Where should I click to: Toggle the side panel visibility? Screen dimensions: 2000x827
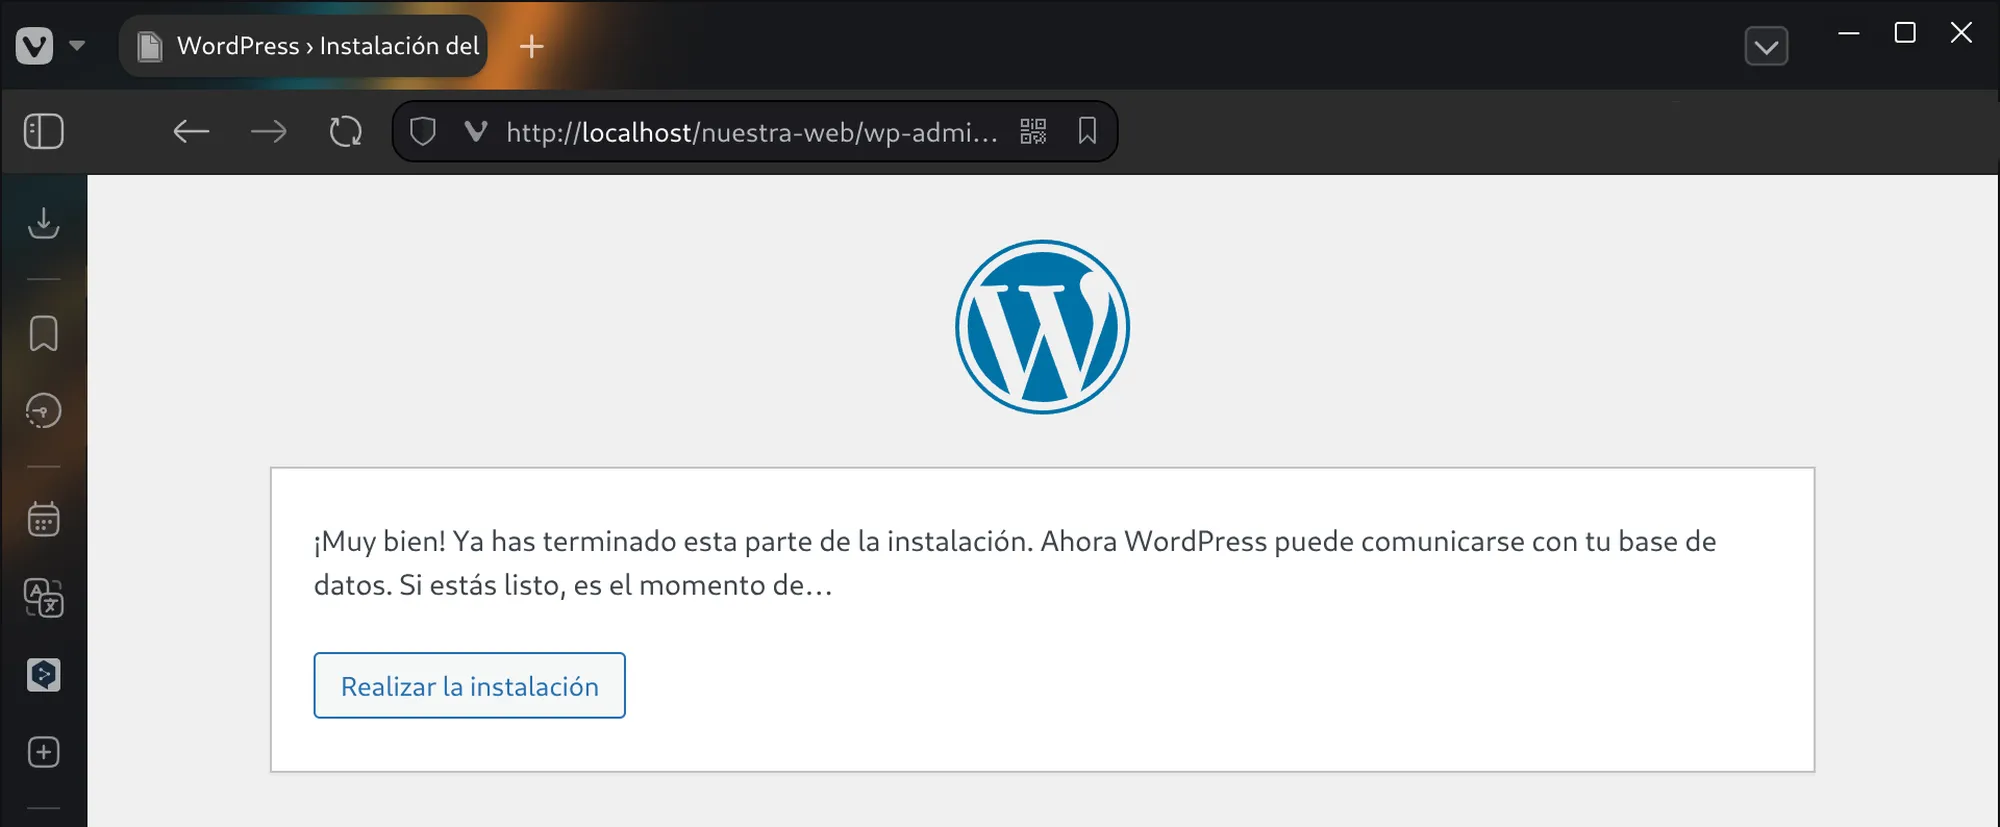(x=44, y=132)
